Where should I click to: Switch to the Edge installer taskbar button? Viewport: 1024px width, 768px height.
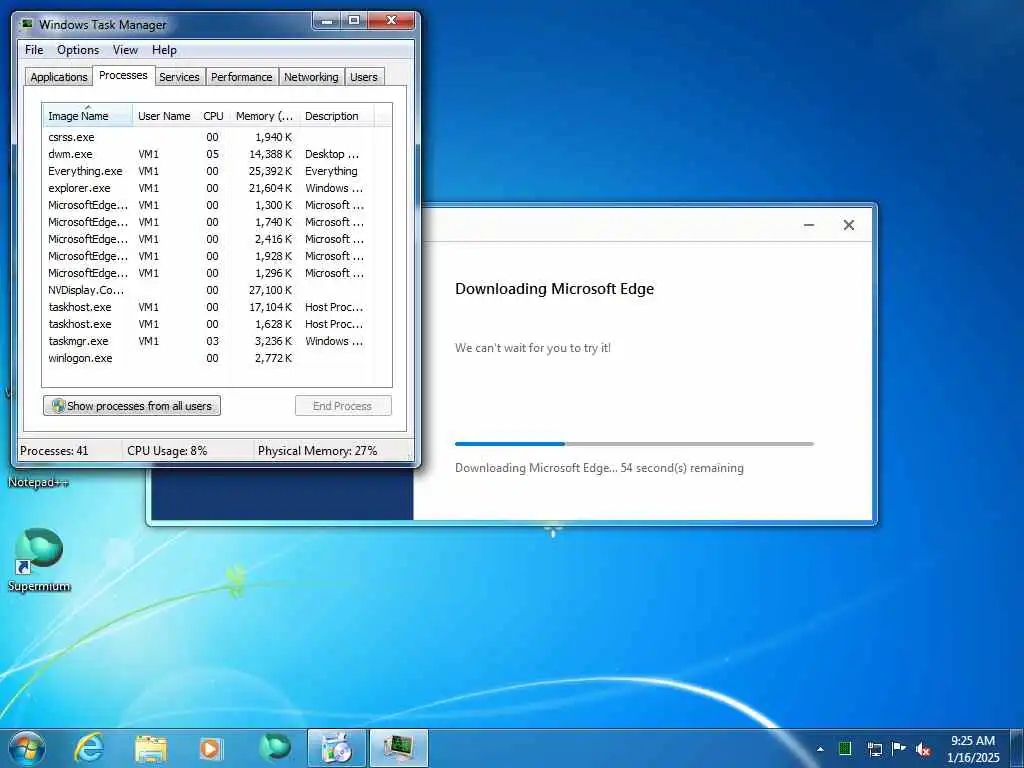point(337,748)
